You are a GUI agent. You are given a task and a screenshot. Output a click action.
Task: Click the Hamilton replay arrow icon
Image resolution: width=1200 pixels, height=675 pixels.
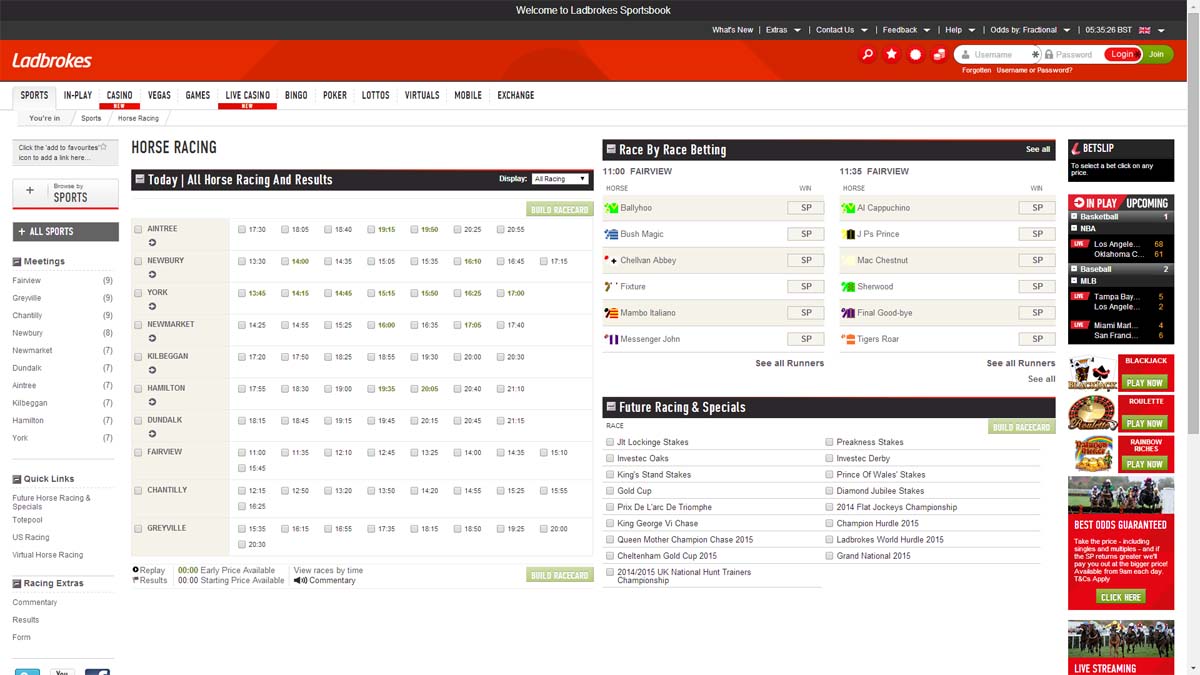tap(152, 403)
